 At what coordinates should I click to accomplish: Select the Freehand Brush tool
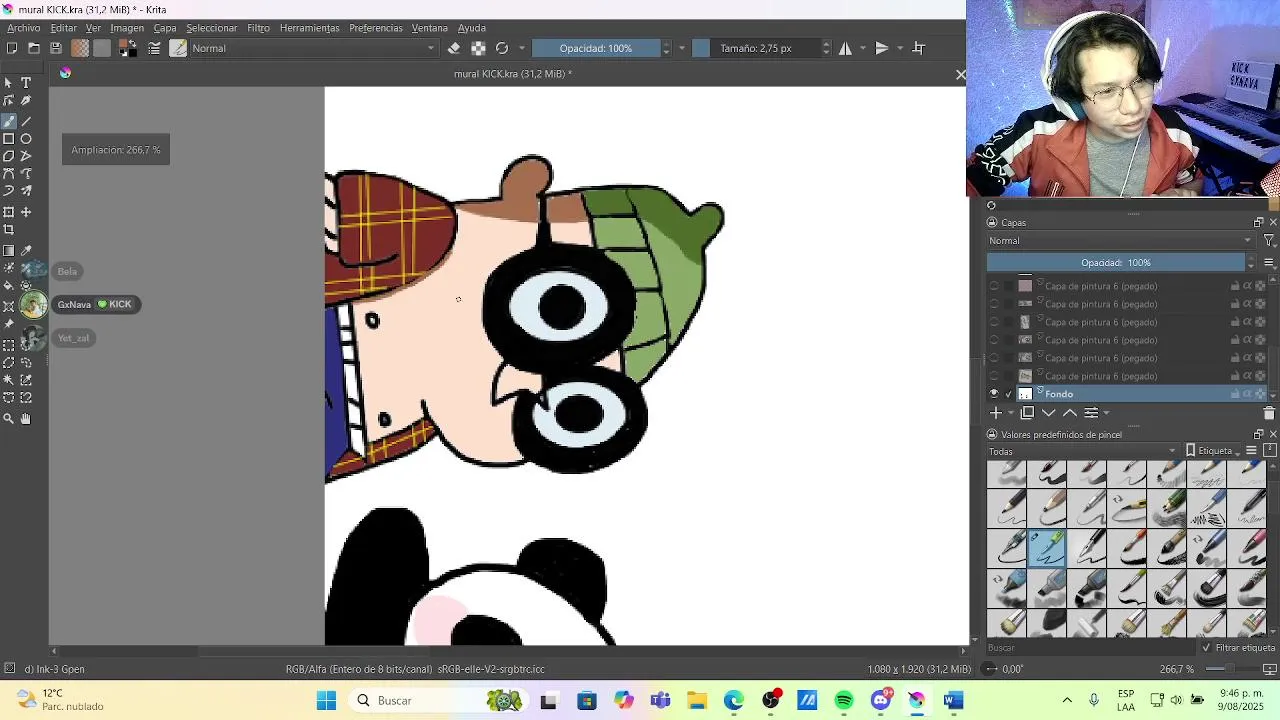tap(9, 121)
